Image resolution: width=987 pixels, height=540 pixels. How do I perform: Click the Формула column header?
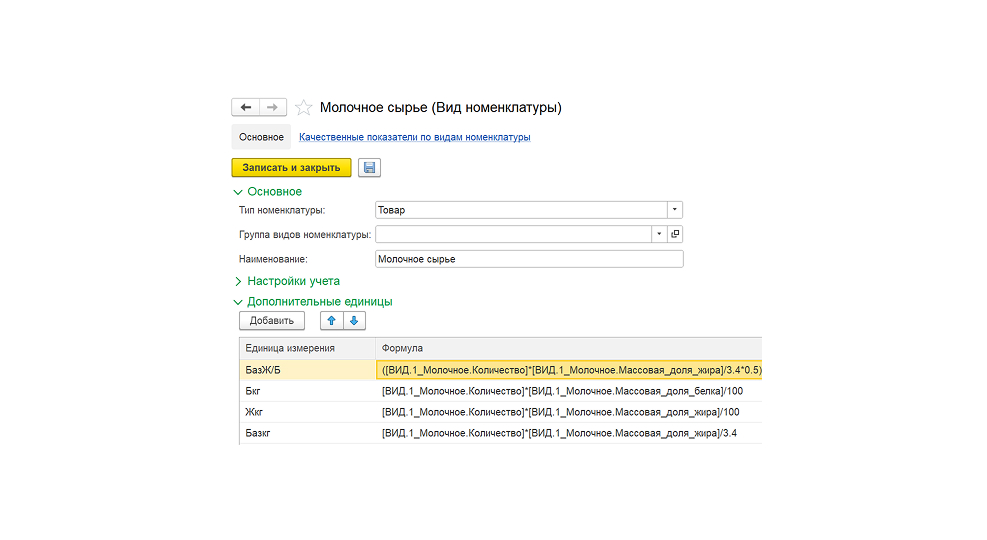pyautogui.click(x=568, y=348)
